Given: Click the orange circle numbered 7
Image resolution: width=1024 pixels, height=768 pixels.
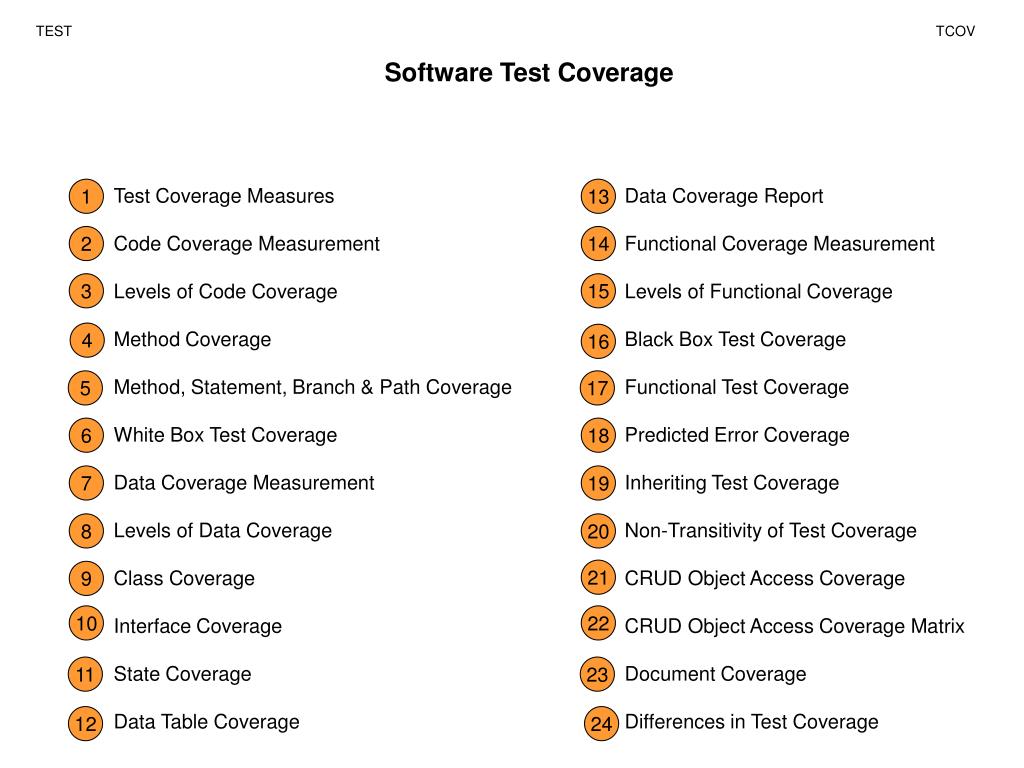Looking at the screenshot, I should coord(86,483).
